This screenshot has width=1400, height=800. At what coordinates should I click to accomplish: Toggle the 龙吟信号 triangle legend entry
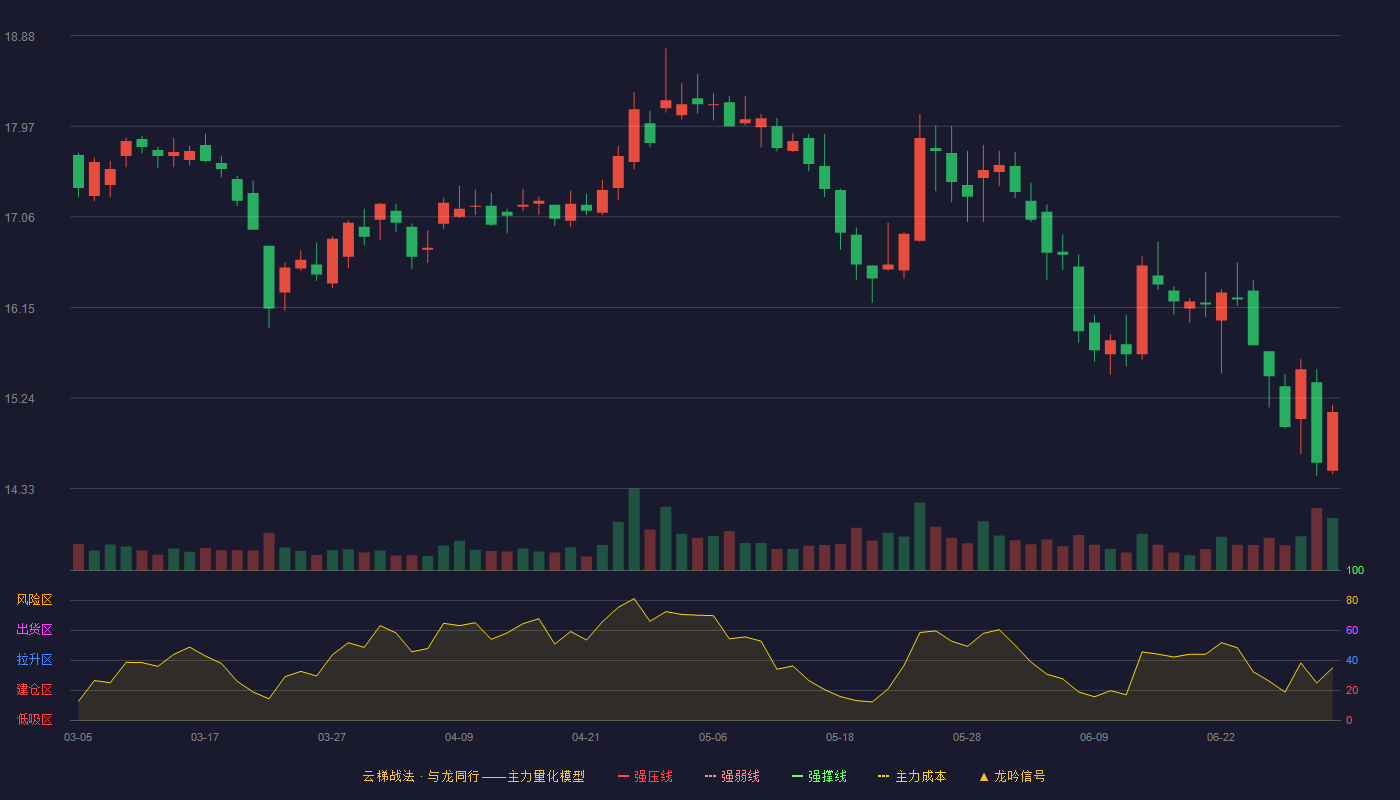[x=1012, y=776]
